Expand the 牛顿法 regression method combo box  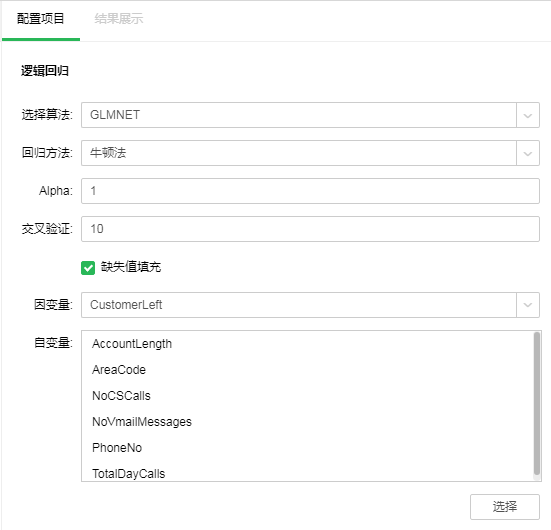coord(310,153)
